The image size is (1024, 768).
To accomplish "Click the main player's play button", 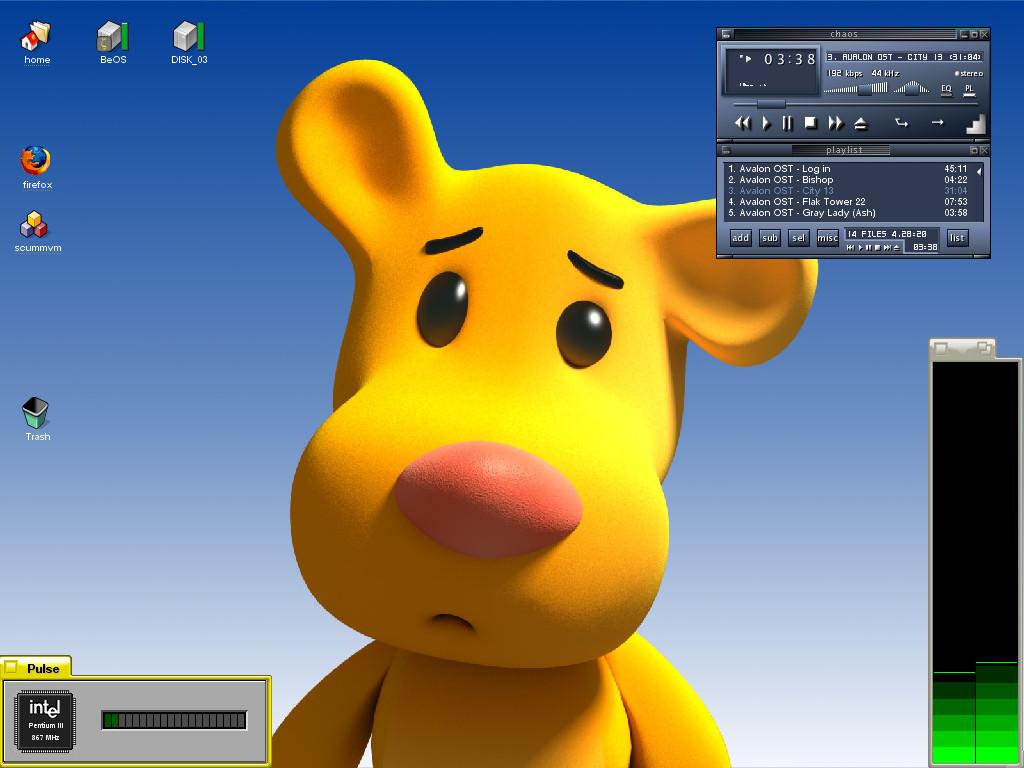I will coord(767,123).
